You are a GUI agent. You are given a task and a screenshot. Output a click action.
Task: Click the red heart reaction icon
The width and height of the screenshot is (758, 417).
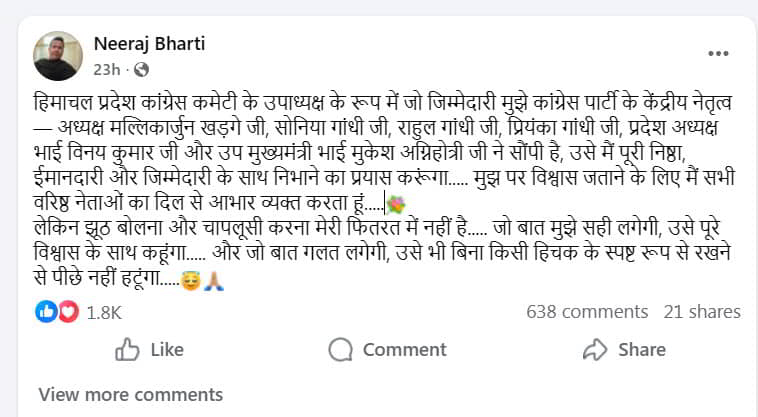[x=67, y=312]
